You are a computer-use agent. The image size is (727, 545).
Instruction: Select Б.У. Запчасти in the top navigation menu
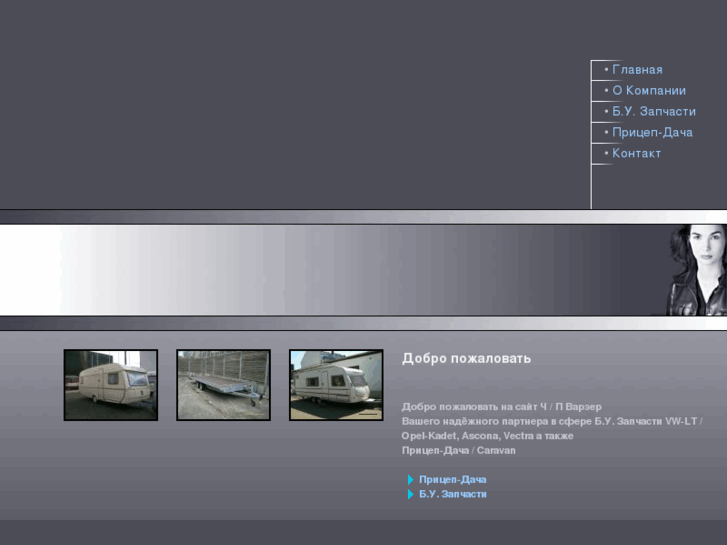(653, 112)
